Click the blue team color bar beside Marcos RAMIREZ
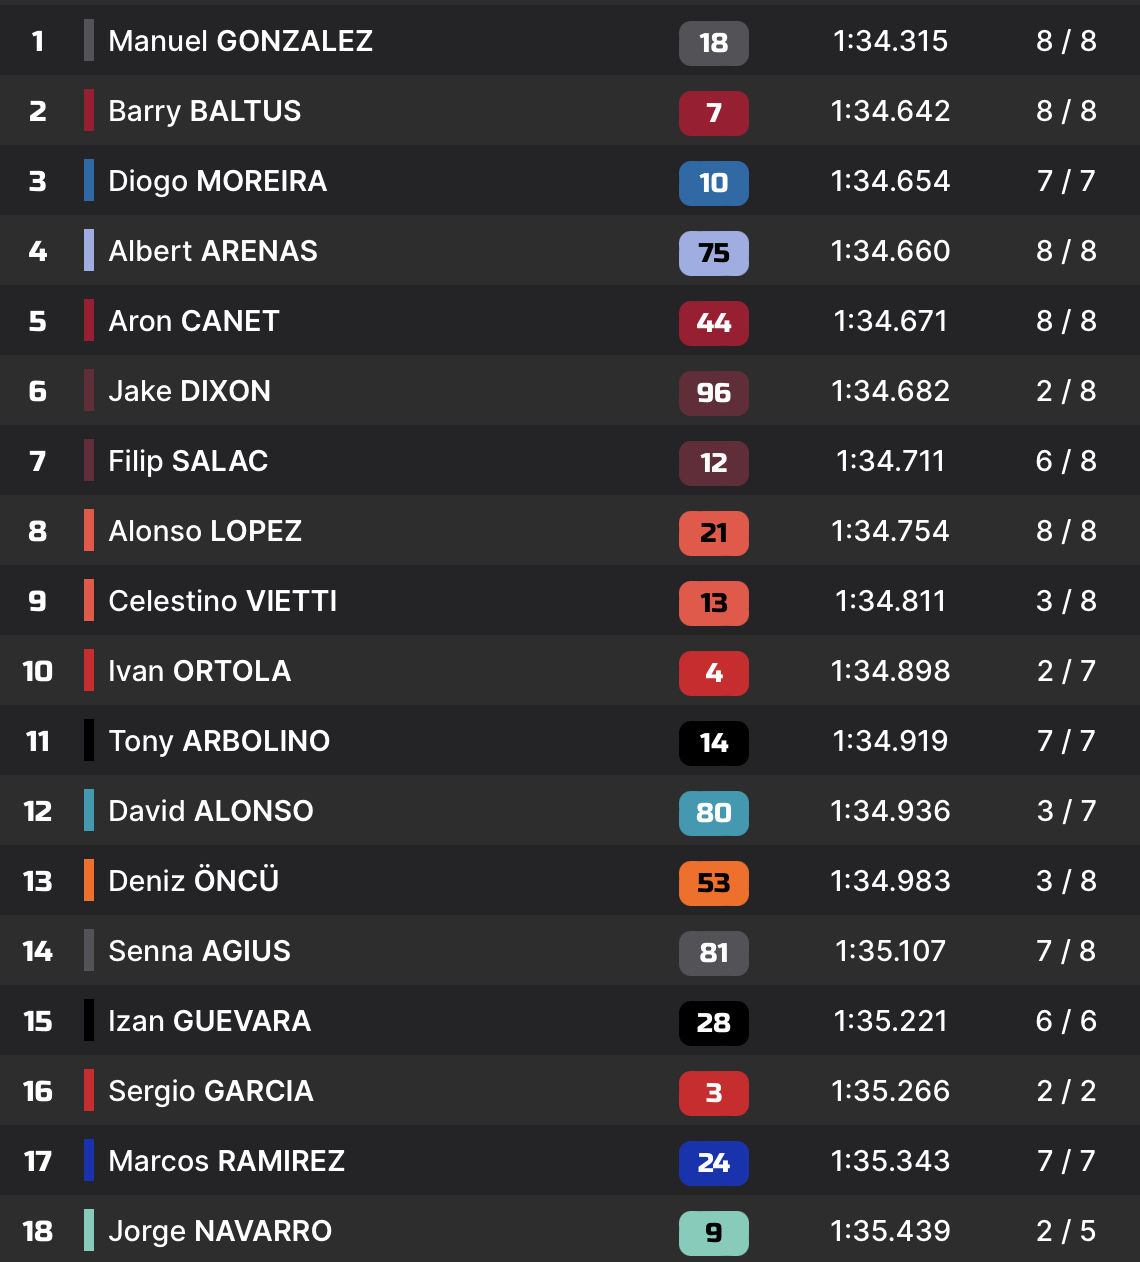Viewport: 1140px width, 1262px height. point(89,1160)
